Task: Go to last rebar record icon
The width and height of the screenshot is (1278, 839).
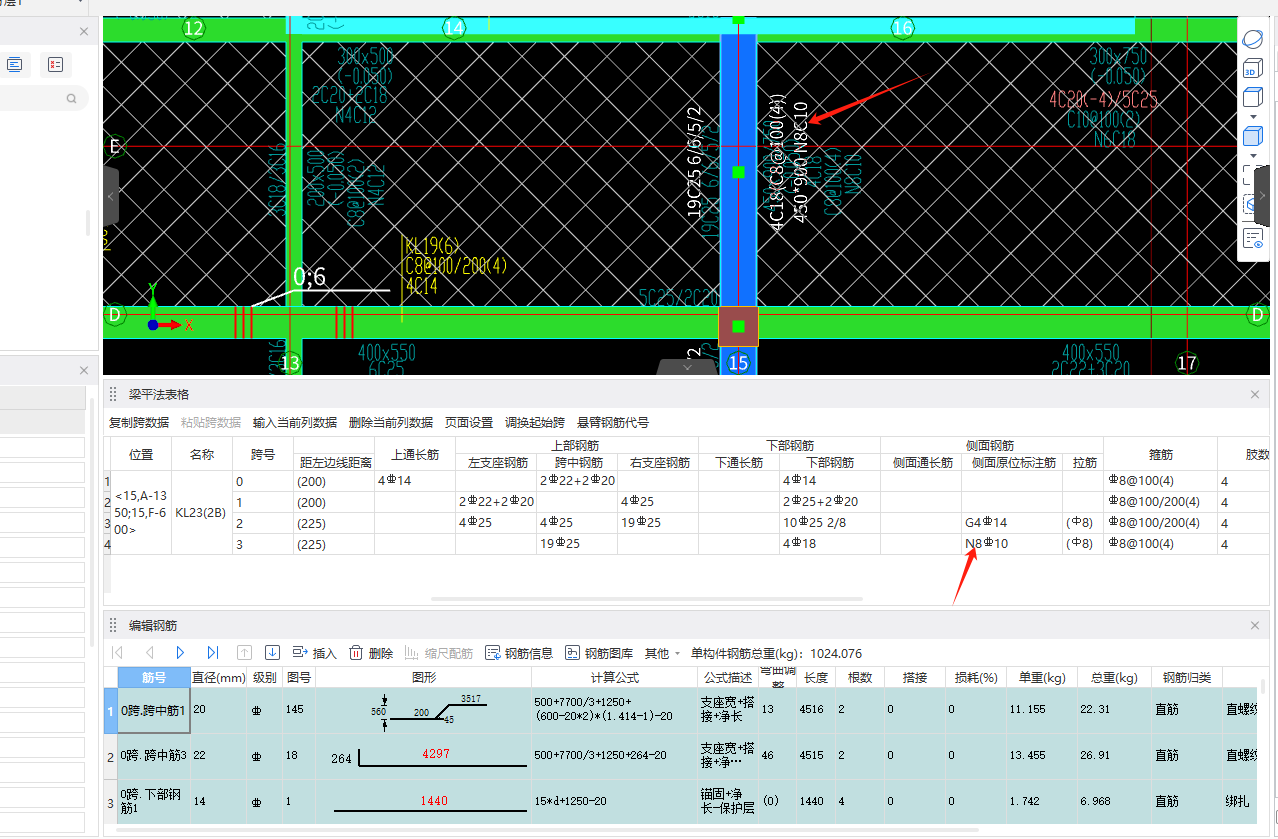Action: 212,653
